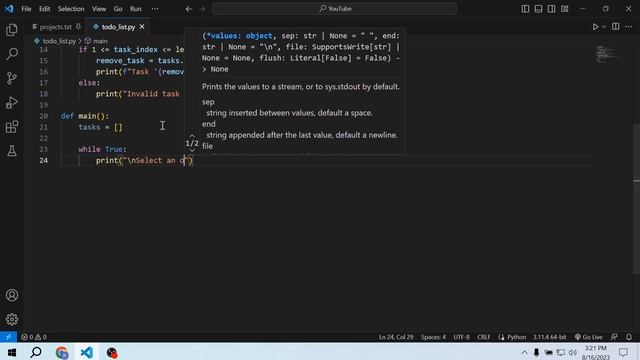The image size is (640, 360).
Task: Go back with the navigation arrow
Action: coord(189,9)
